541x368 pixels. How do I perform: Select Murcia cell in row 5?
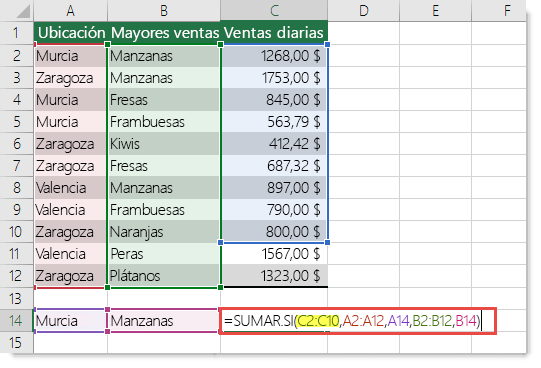(x=71, y=122)
